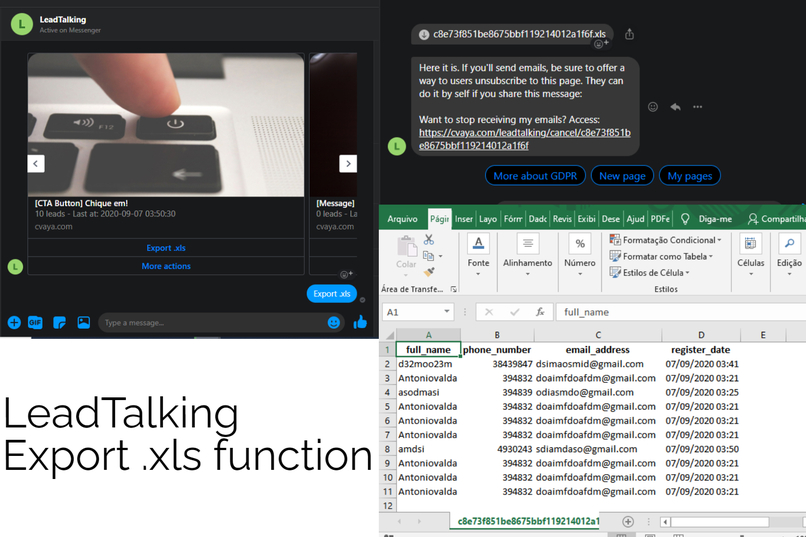Open the GIF picker in Messenger
The height and width of the screenshot is (537, 806).
click(35, 323)
